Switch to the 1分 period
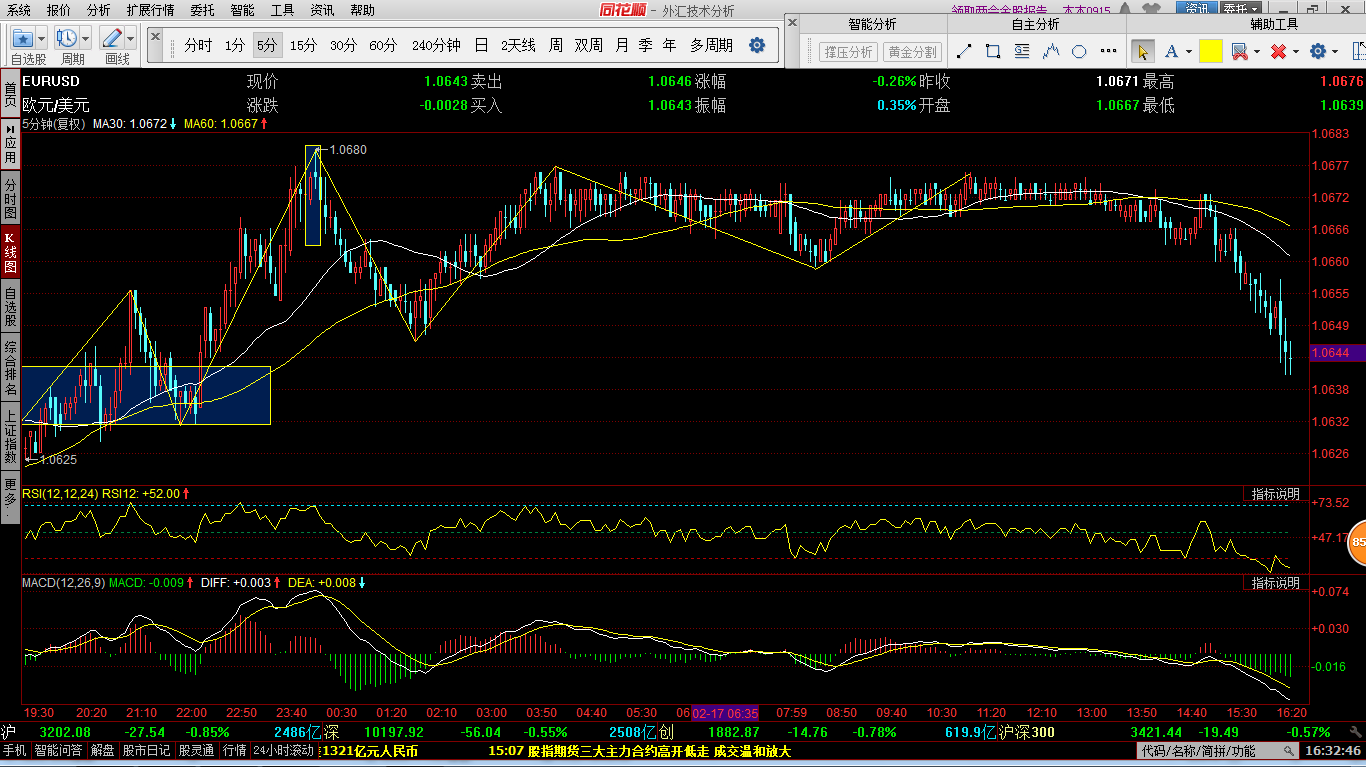Screen dimensions: 1366x767 (x=234, y=45)
